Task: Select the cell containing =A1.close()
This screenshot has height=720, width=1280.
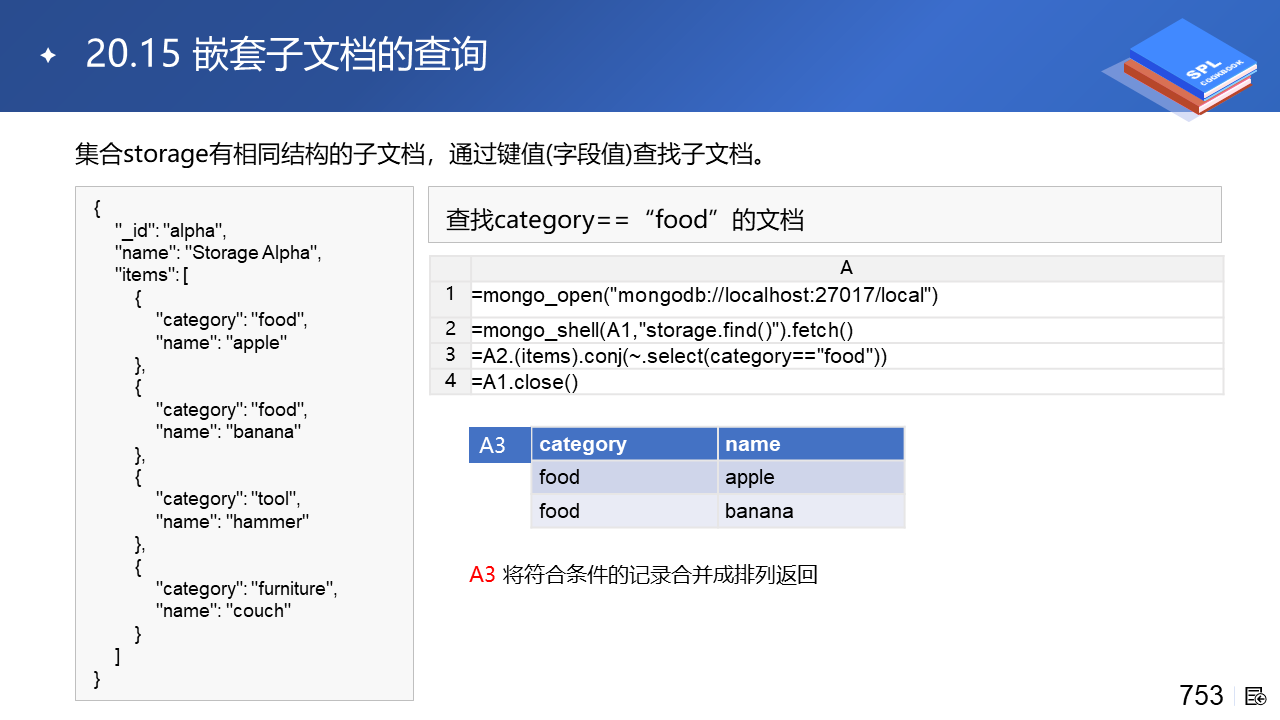Action: click(847, 382)
